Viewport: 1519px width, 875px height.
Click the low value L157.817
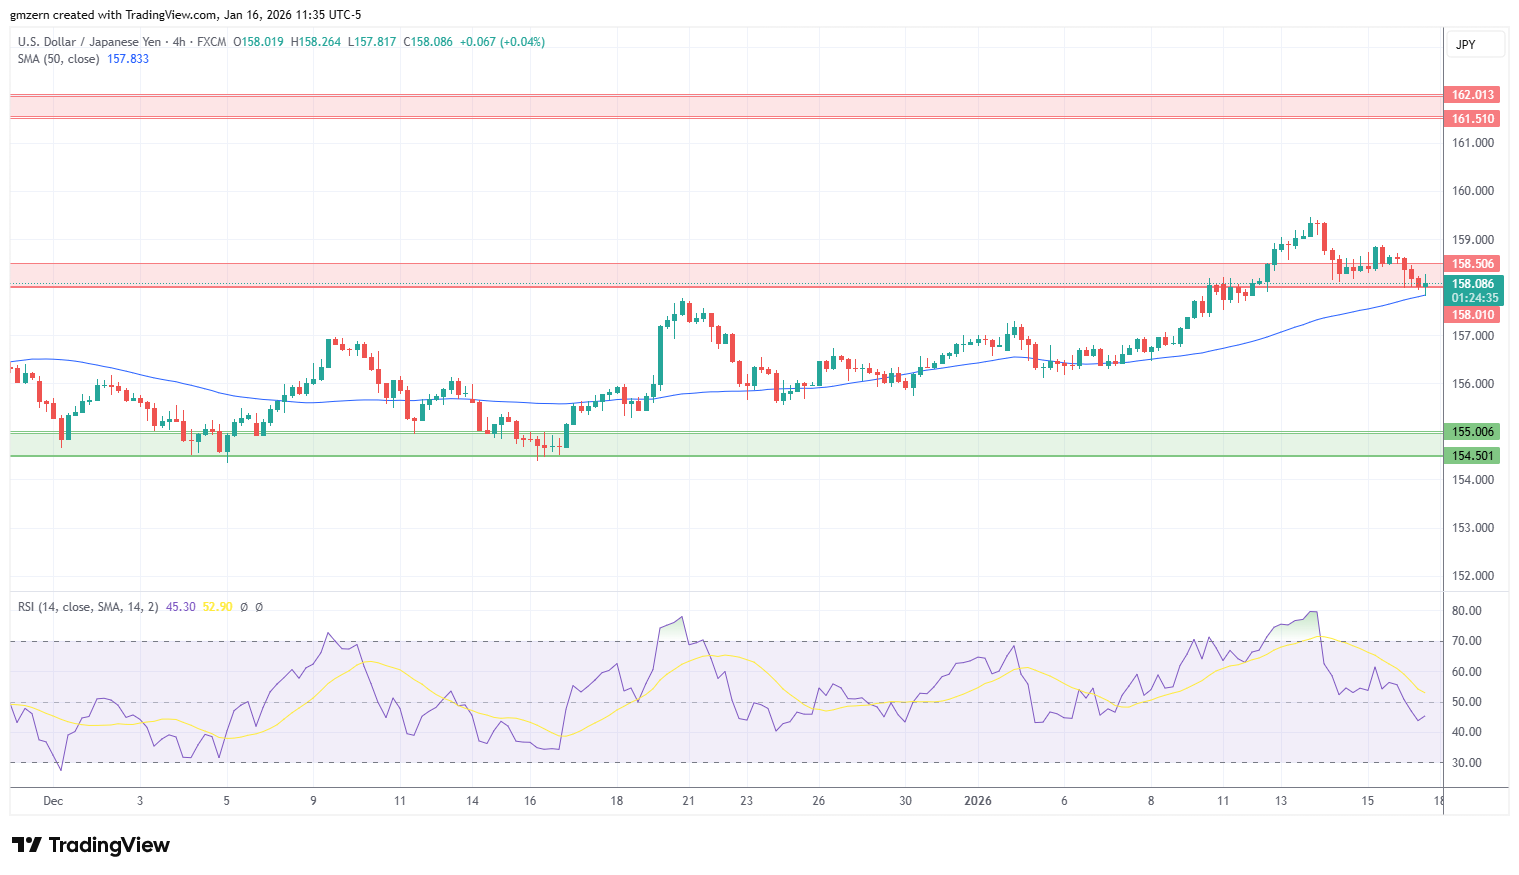pyautogui.click(x=372, y=42)
